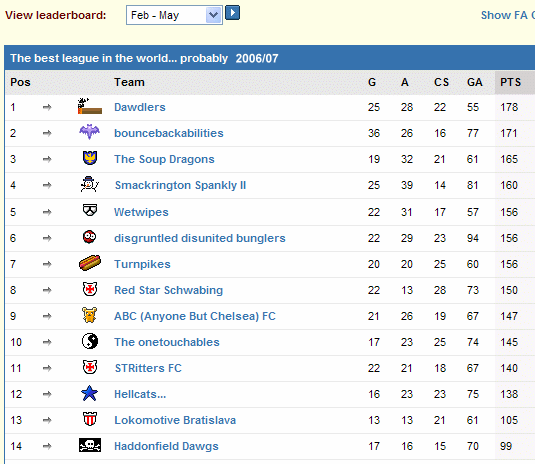Click the yin-yang icon for The onetouchables
The height and width of the screenshot is (464, 535).
90,341
